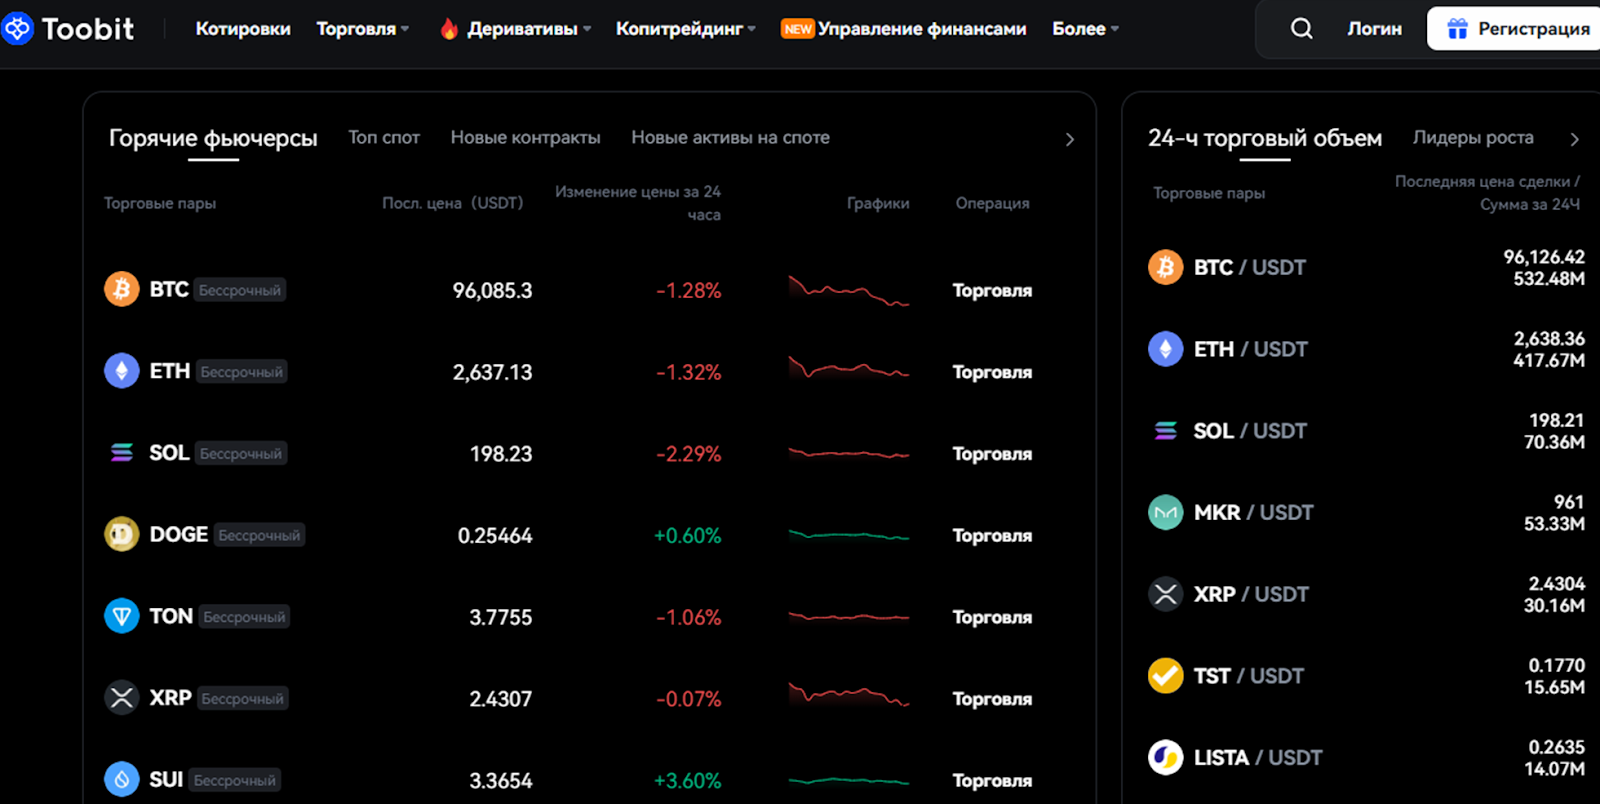Image resolution: width=1600 pixels, height=804 pixels.
Task: Click the MKR coin icon
Action: pyautogui.click(x=1165, y=512)
